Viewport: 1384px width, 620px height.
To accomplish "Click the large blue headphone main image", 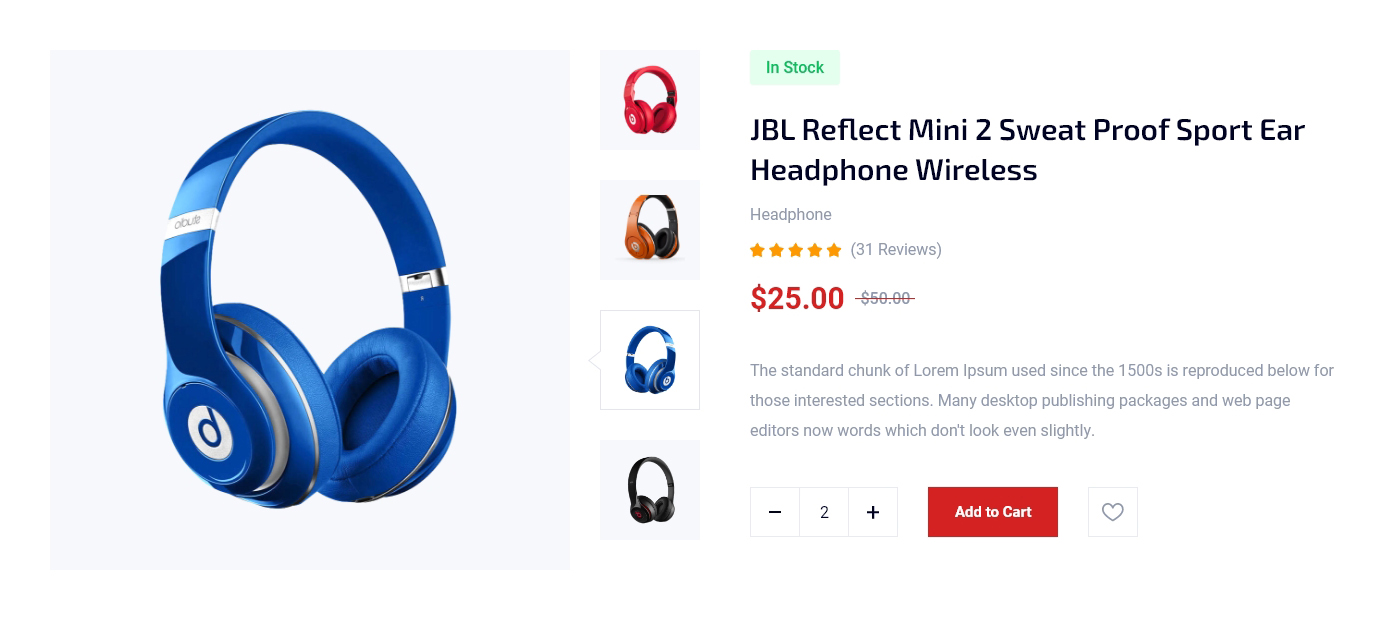I will 310,310.
